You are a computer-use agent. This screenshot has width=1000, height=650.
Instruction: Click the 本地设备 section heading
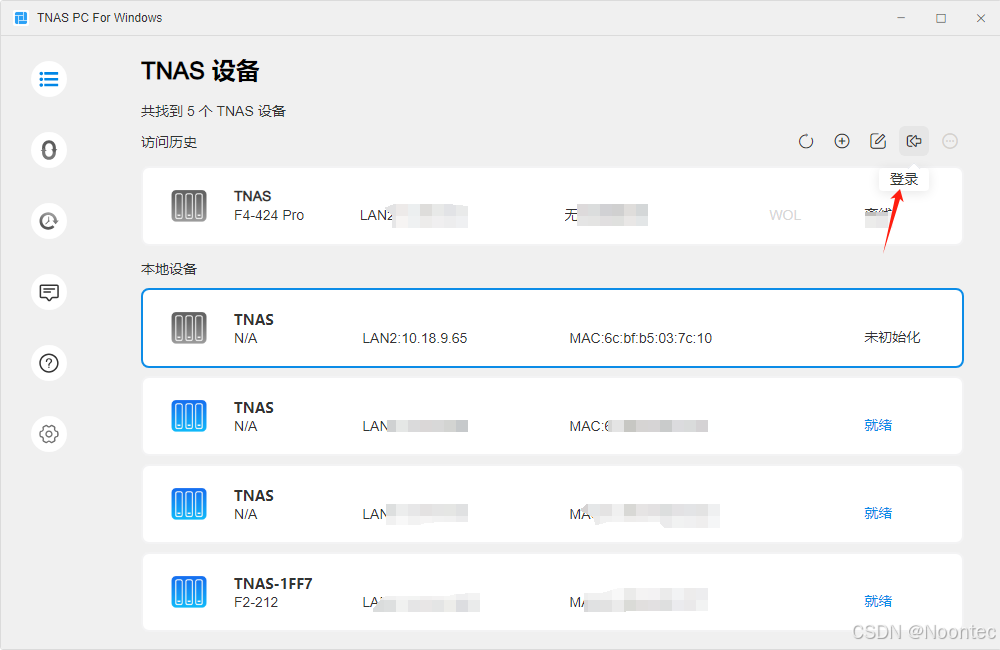(x=169, y=269)
